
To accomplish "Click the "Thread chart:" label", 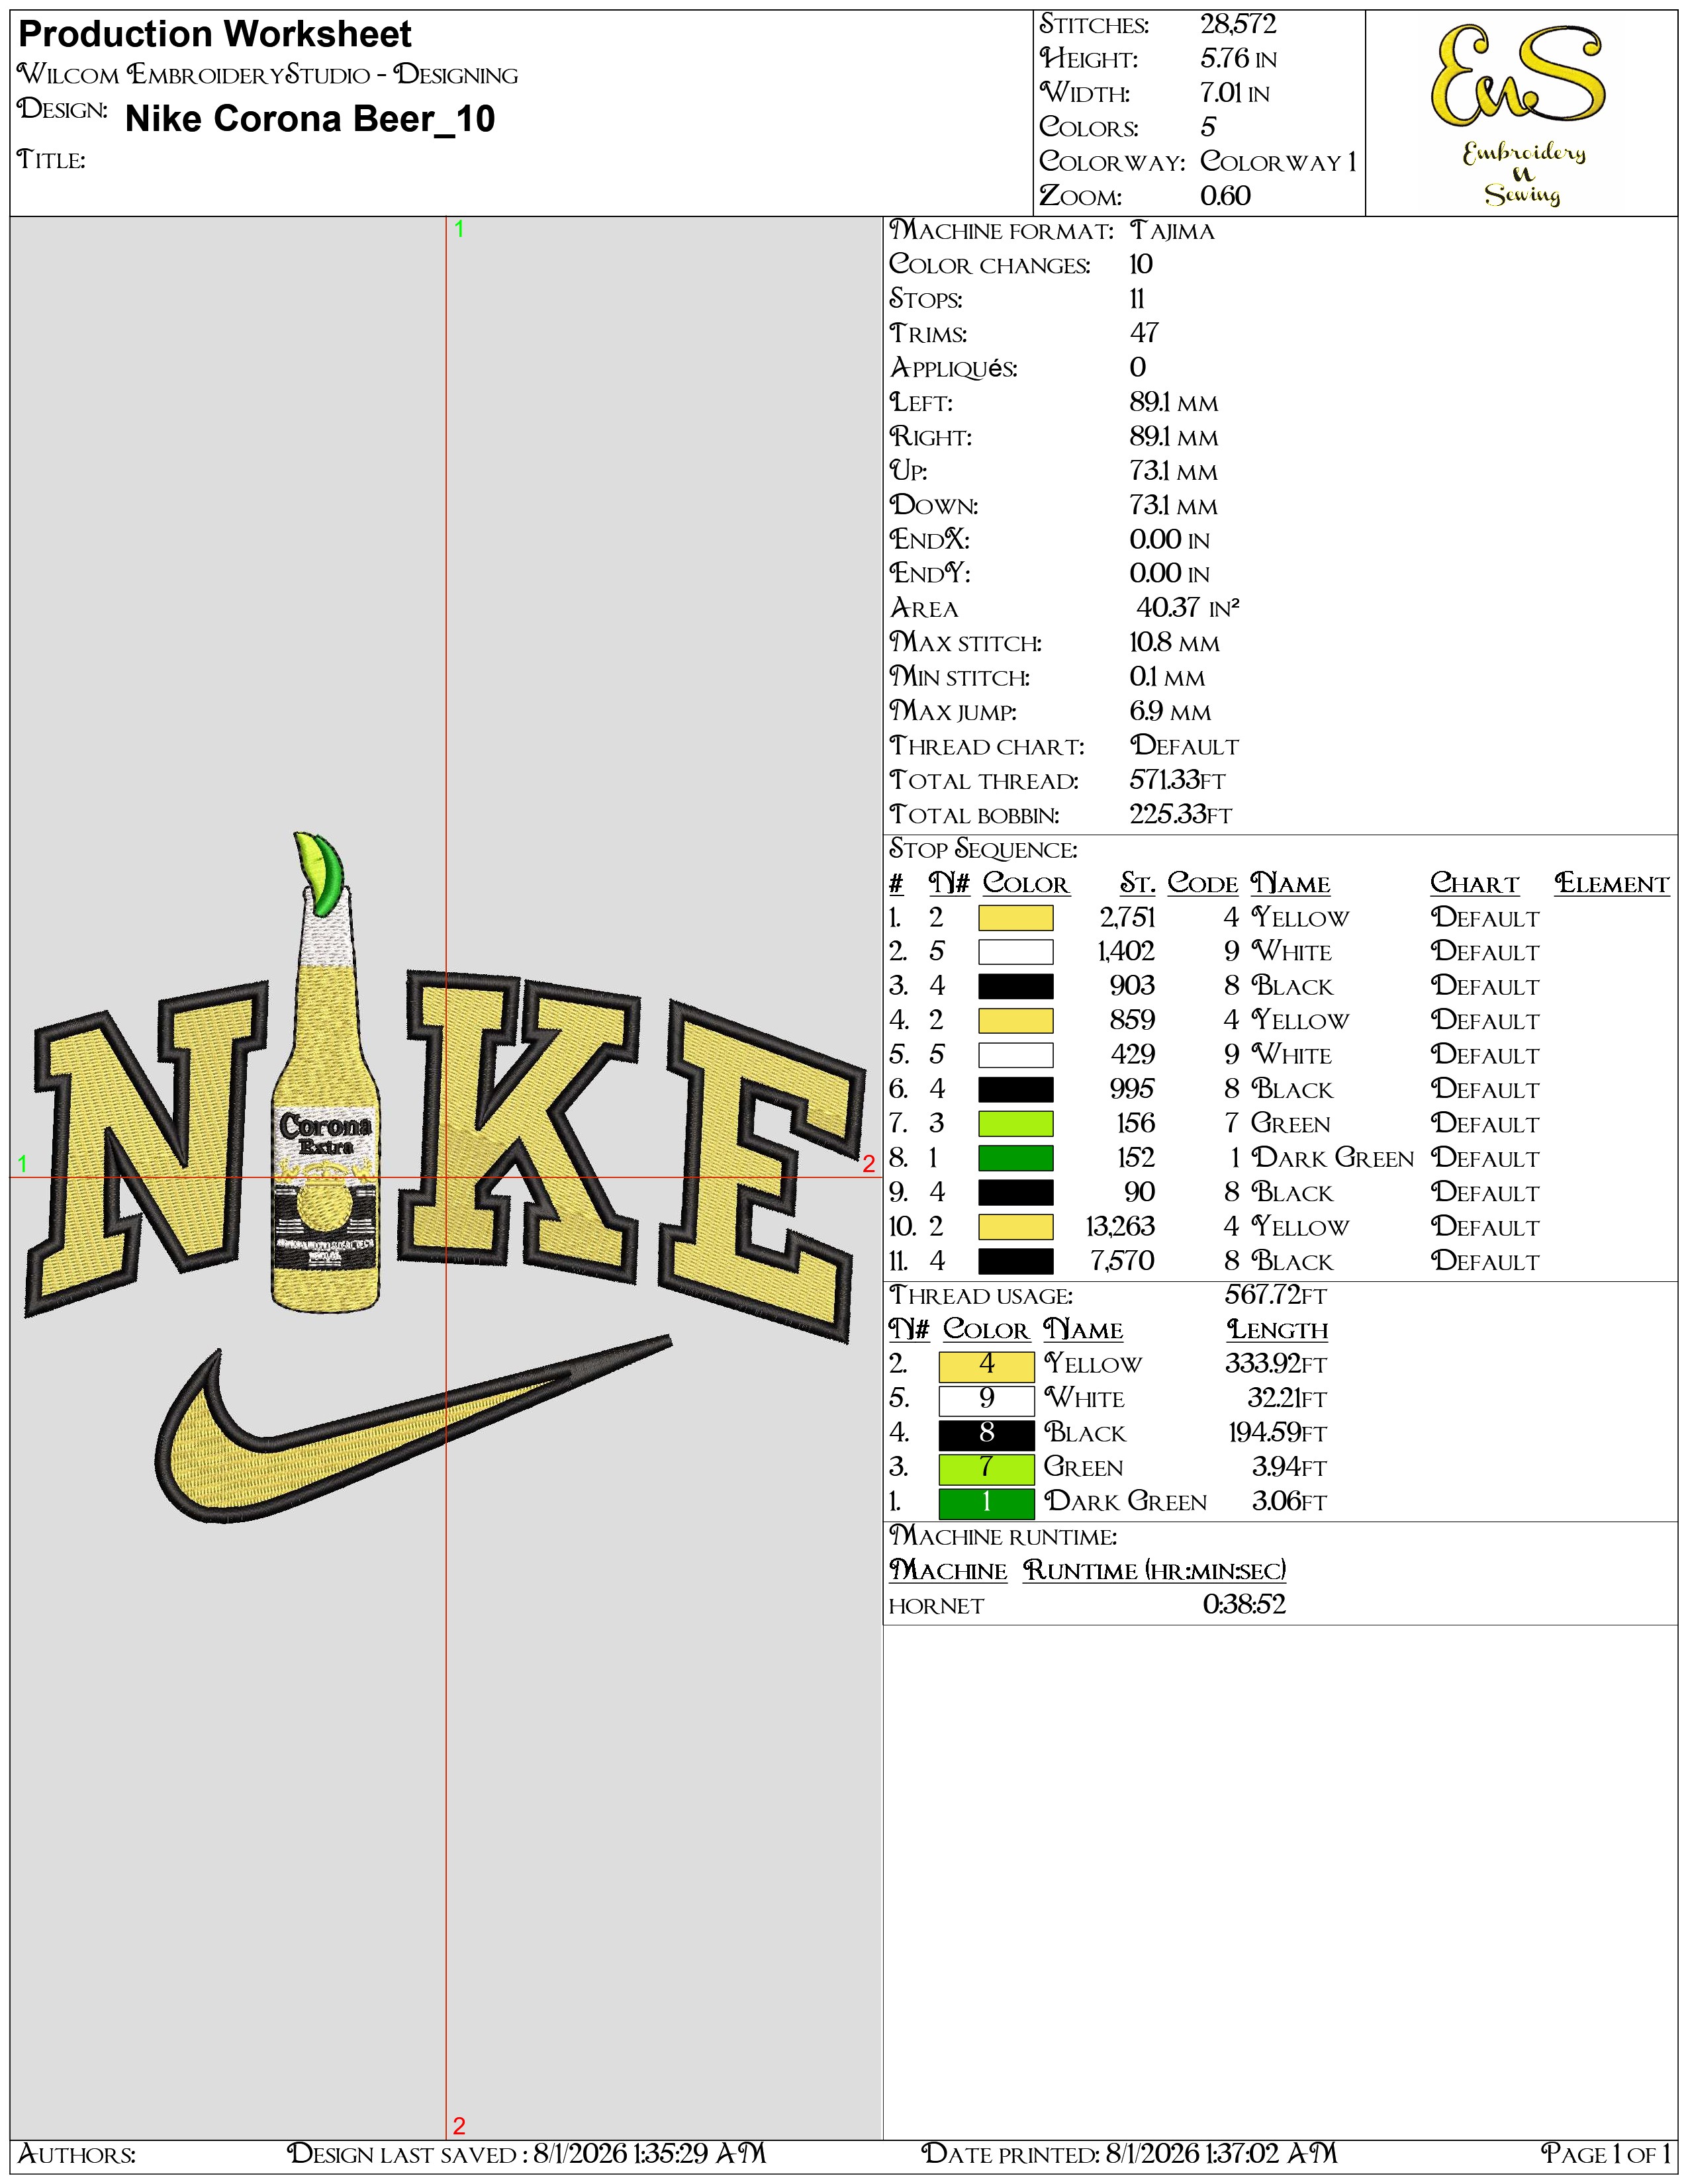I will pos(987,746).
